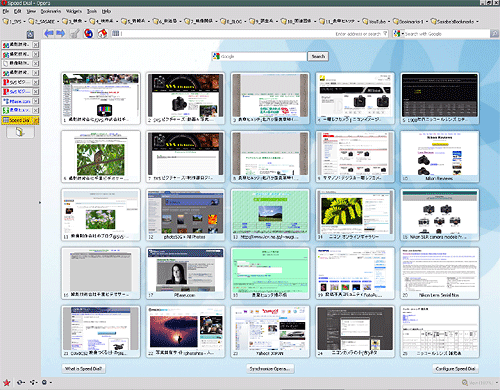Open speed dial 23, Yahoo! JAPAN
The image size is (500, 390).
(x=270, y=331)
